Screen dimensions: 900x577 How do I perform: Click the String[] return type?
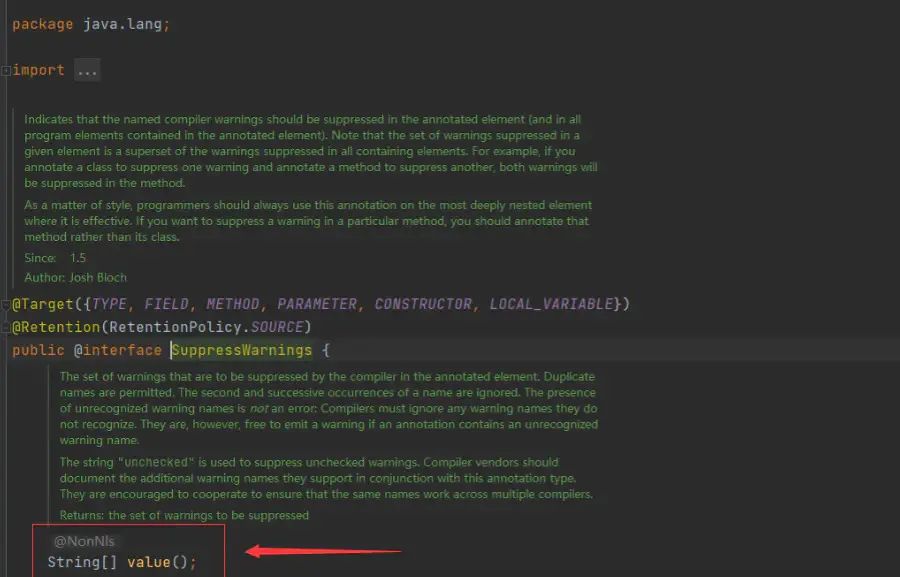click(x=82, y=562)
